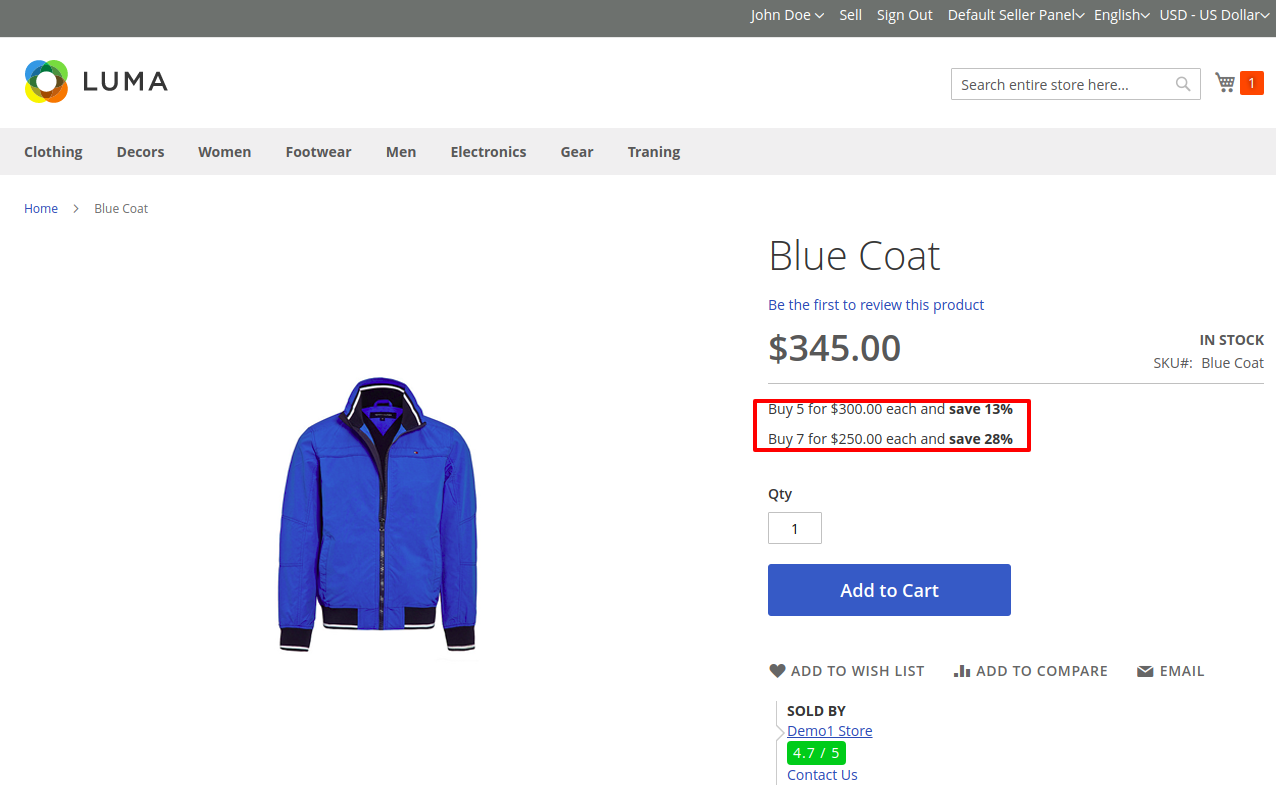1276x795 pixels.
Task: Open the shopping cart icon
Action: [x=1224, y=82]
